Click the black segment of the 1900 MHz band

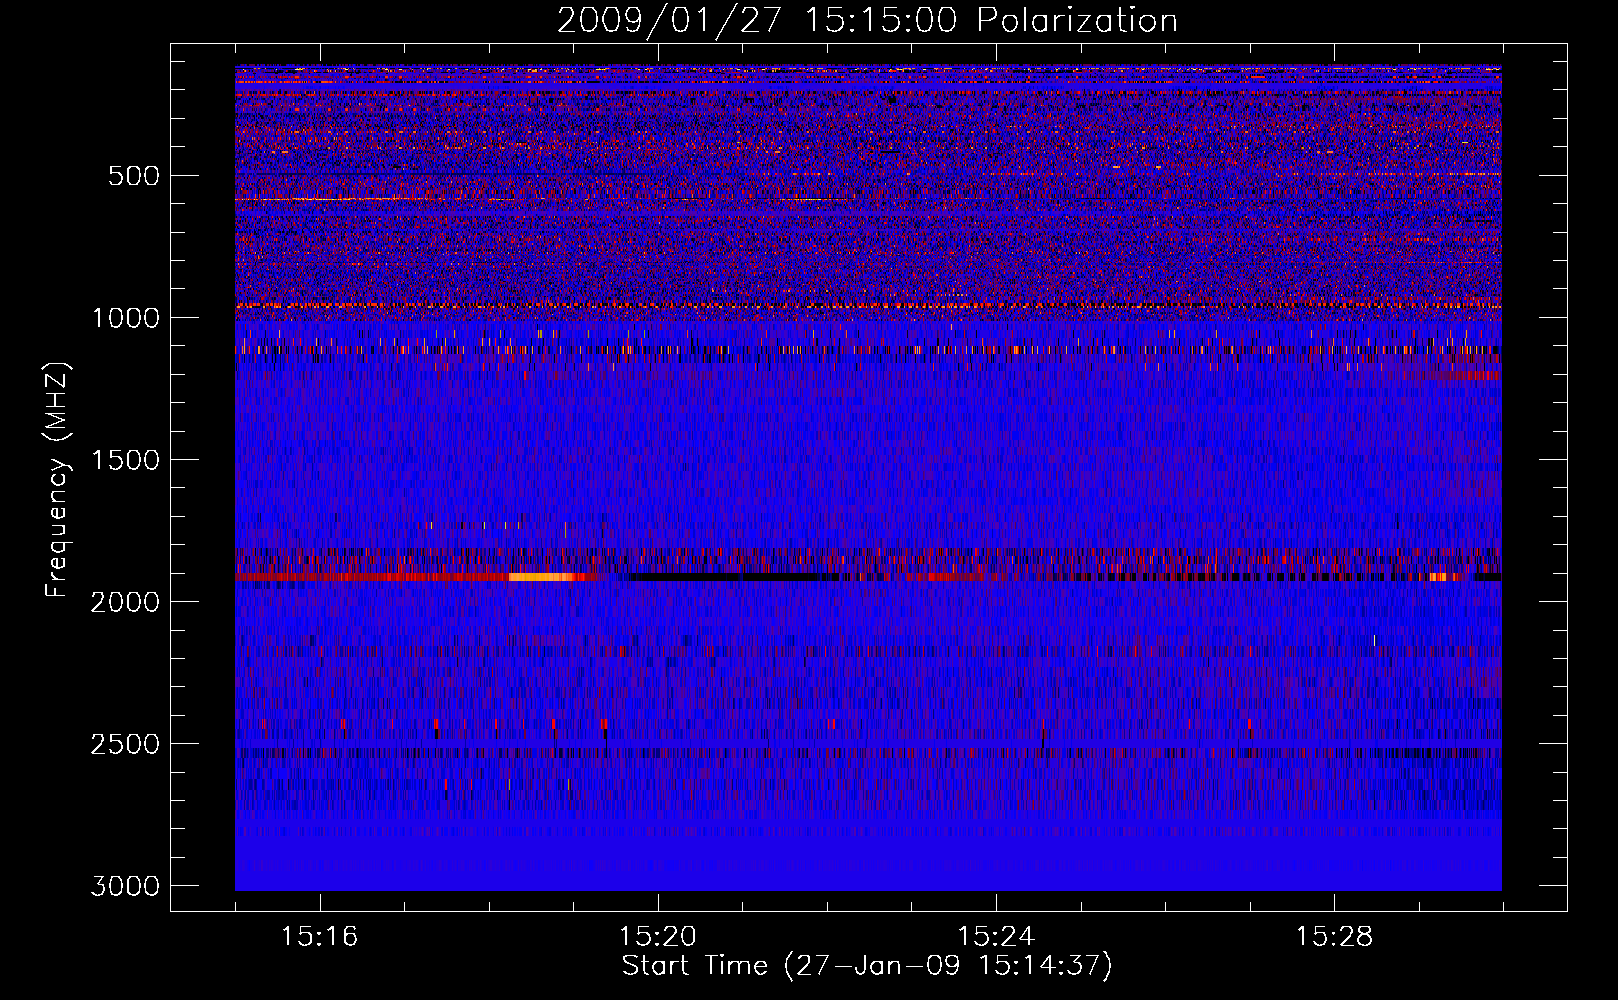[728, 577]
